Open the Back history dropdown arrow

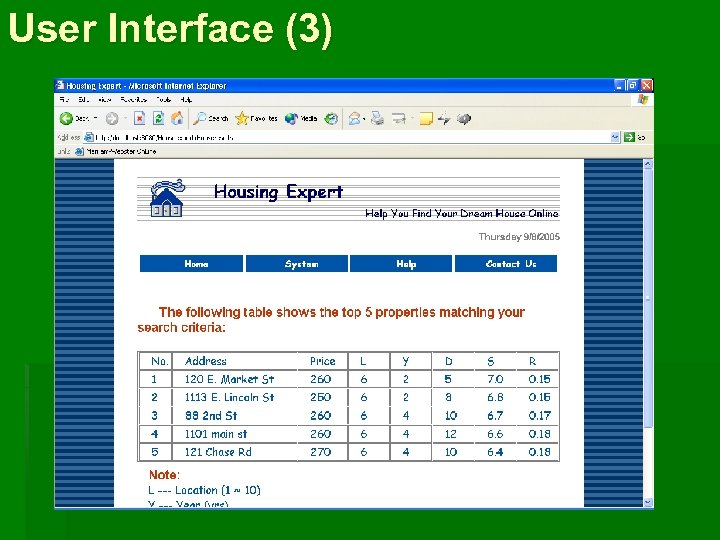tap(96, 118)
